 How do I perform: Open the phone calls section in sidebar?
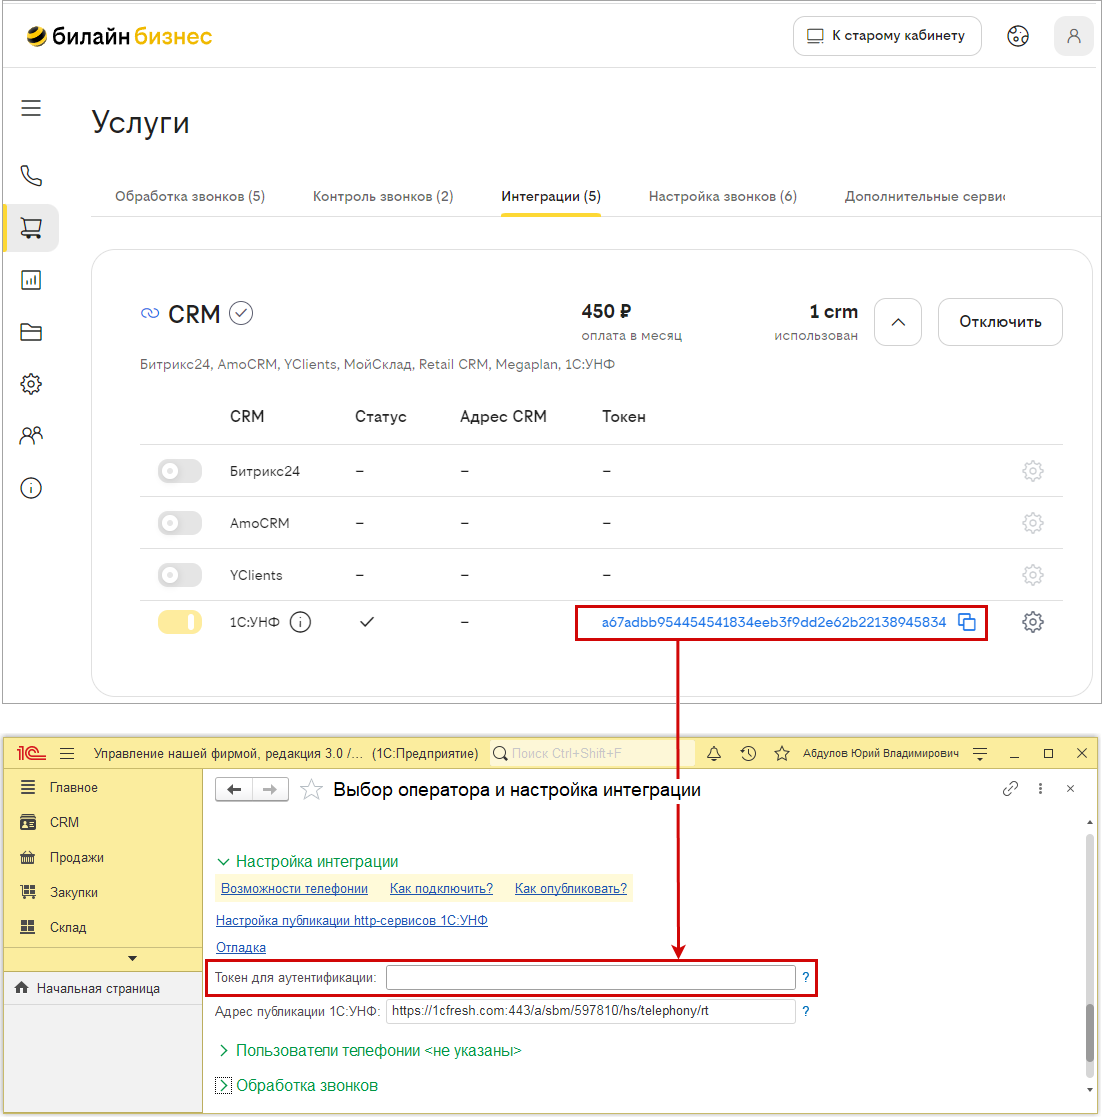(x=31, y=175)
